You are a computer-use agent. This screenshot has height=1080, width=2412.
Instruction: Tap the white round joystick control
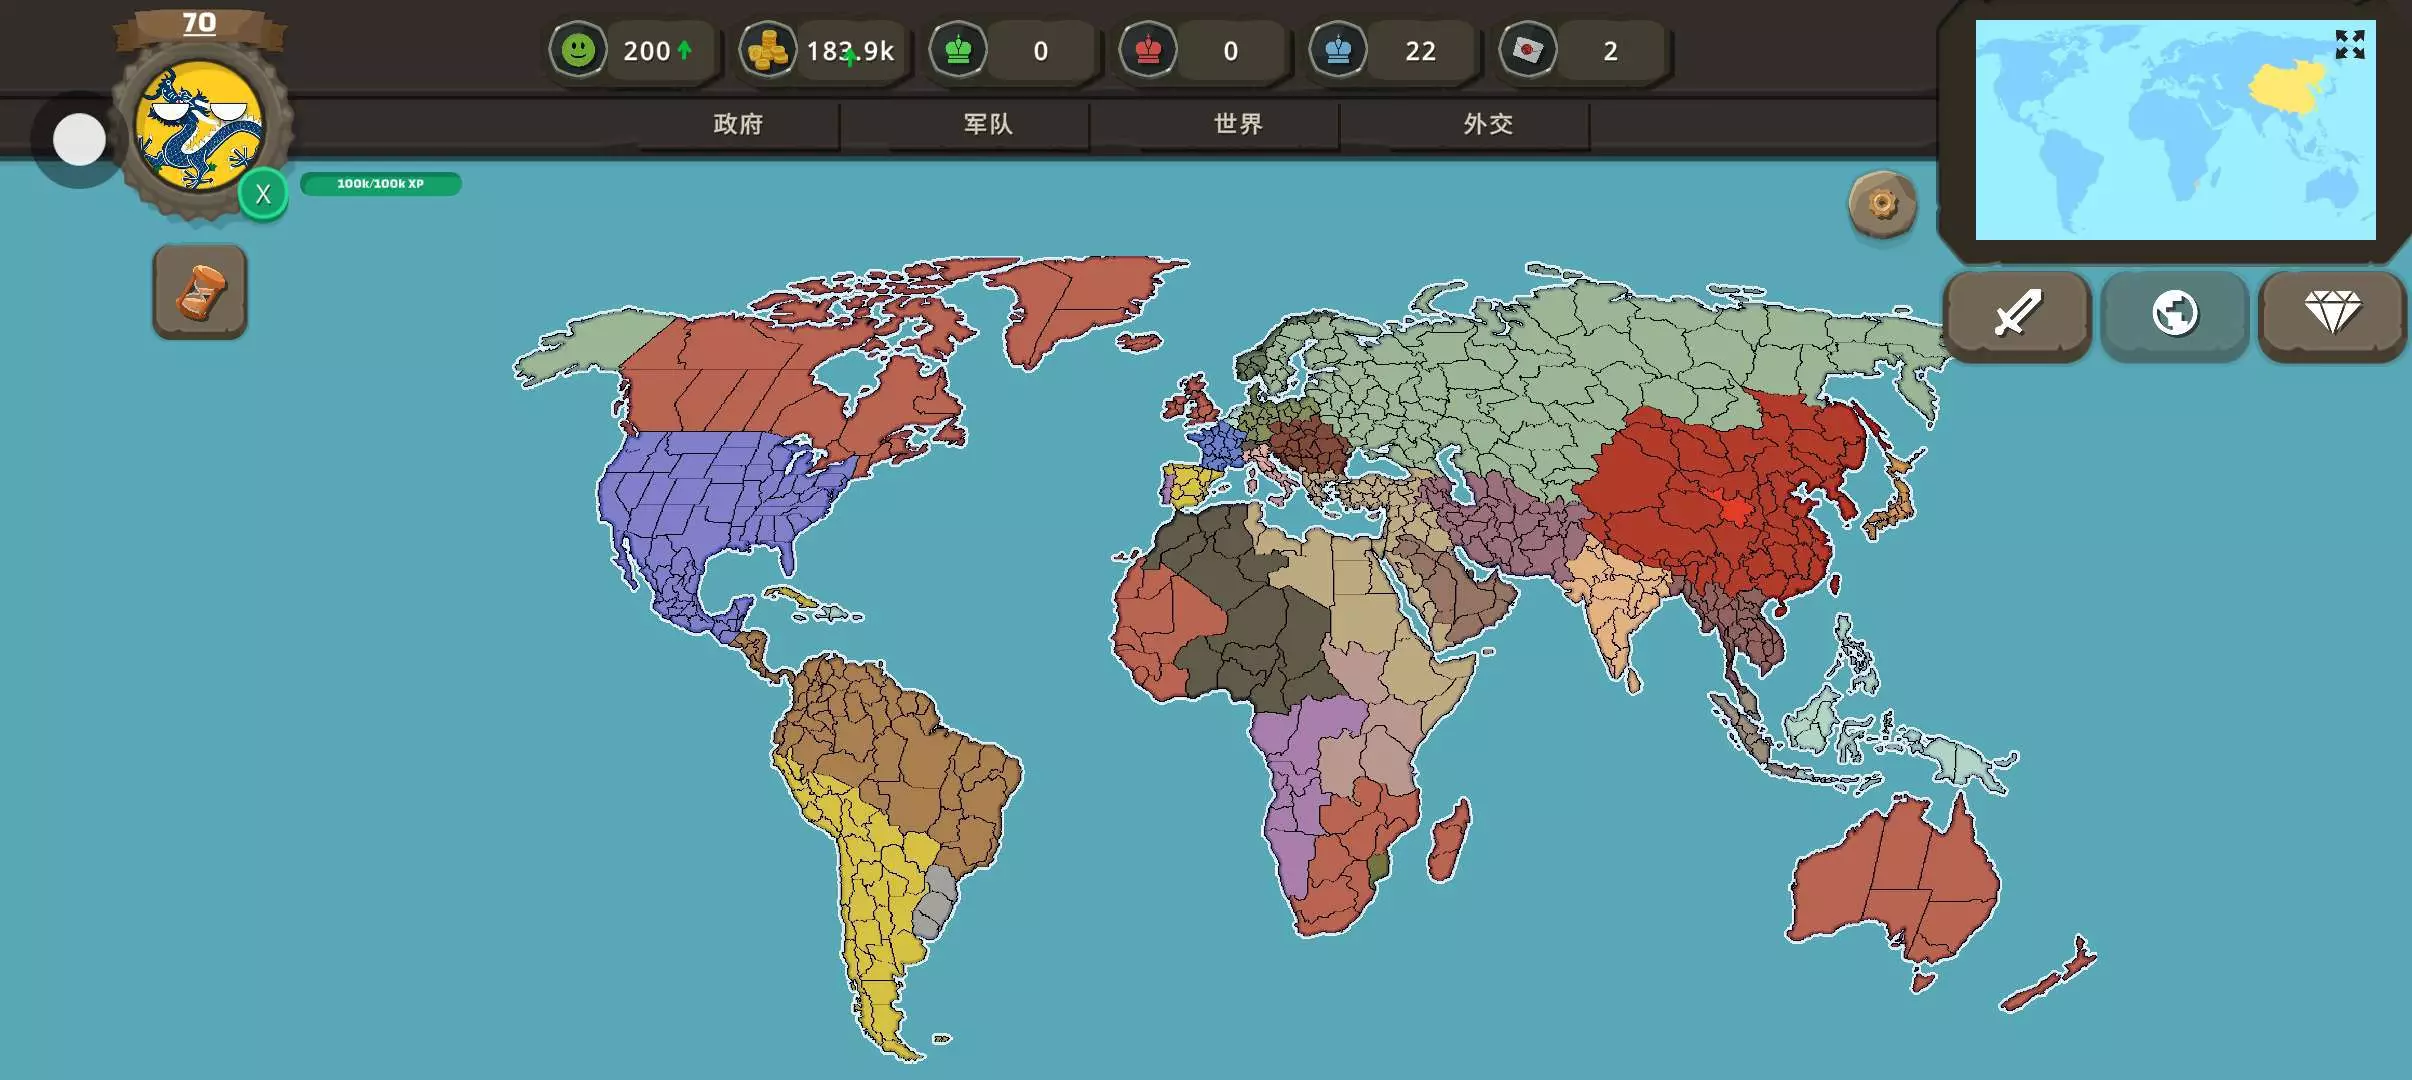(x=79, y=139)
